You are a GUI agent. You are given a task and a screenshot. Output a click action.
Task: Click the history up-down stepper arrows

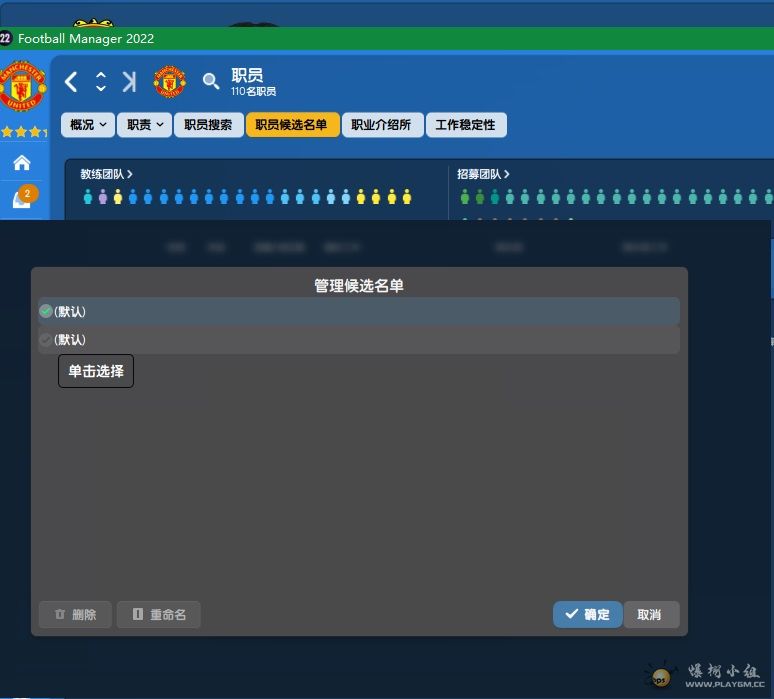(100, 82)
